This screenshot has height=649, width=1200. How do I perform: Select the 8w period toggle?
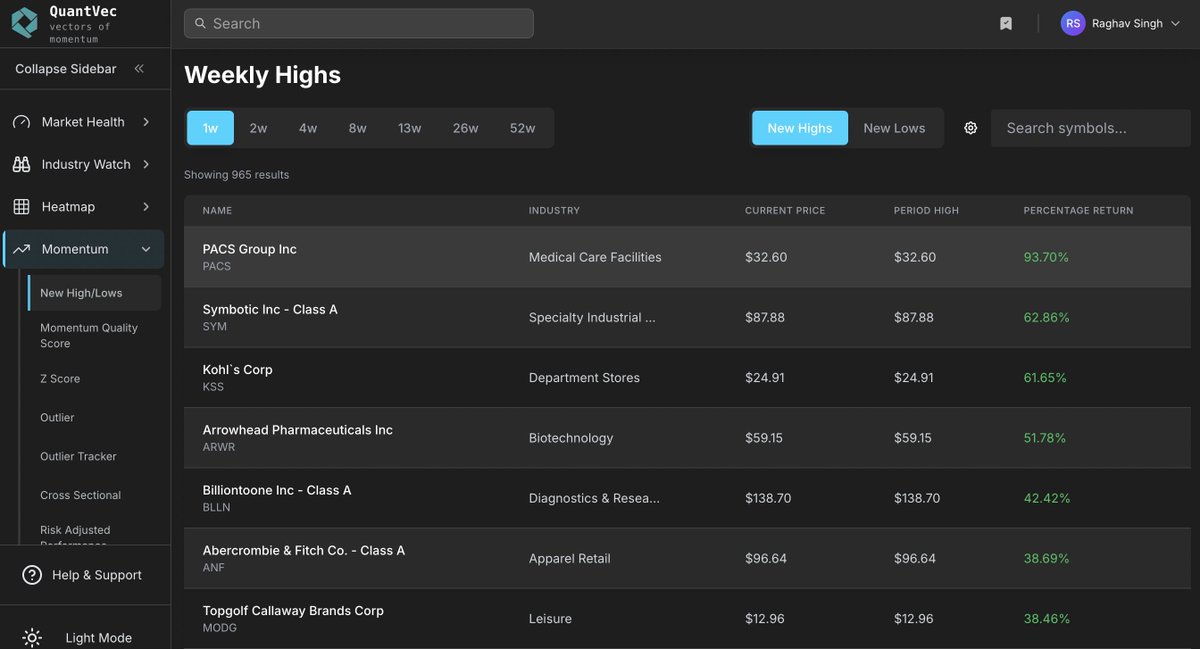click(358, 128)
